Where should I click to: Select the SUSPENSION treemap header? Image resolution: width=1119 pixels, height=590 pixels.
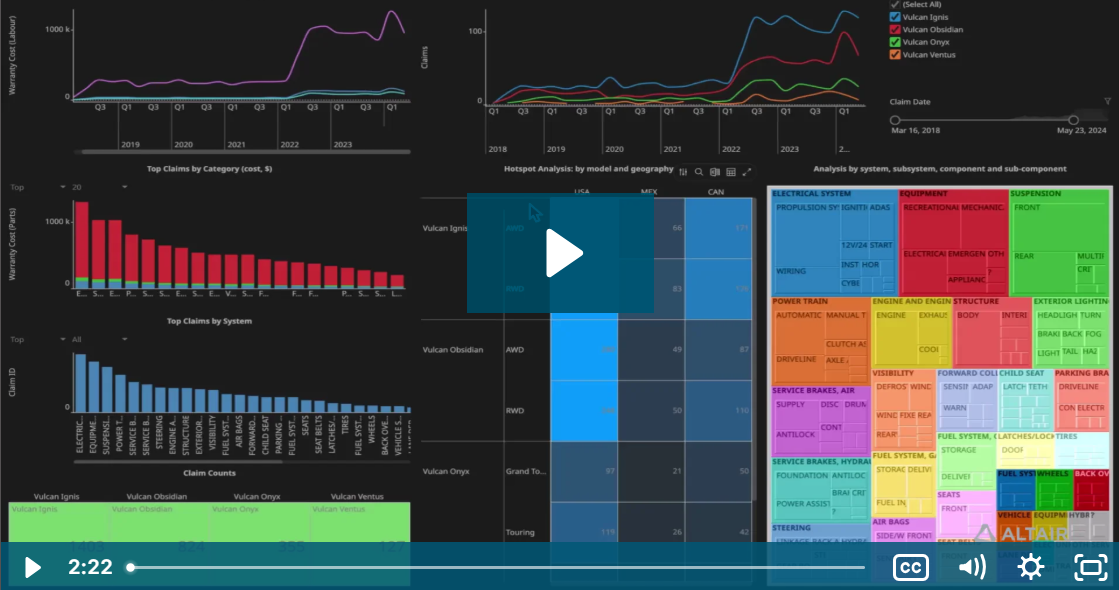coord(1036,193)
